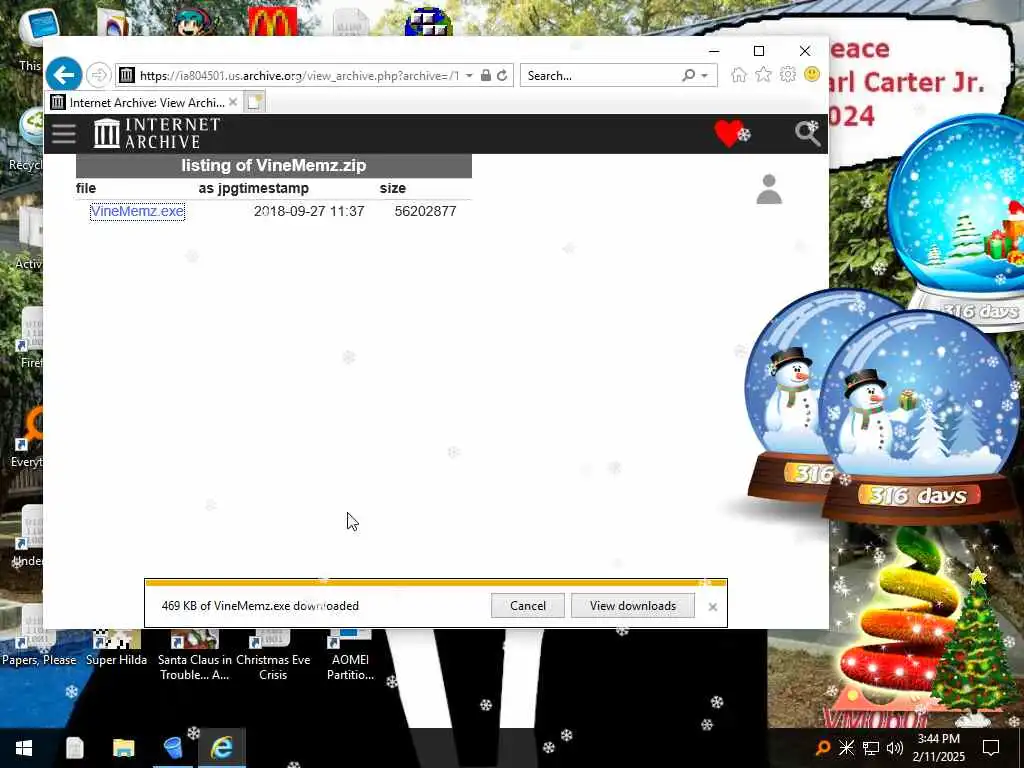The image size is (1024, 768).
Task: Go back with the browser Back arrow
Action: point(63,75)
